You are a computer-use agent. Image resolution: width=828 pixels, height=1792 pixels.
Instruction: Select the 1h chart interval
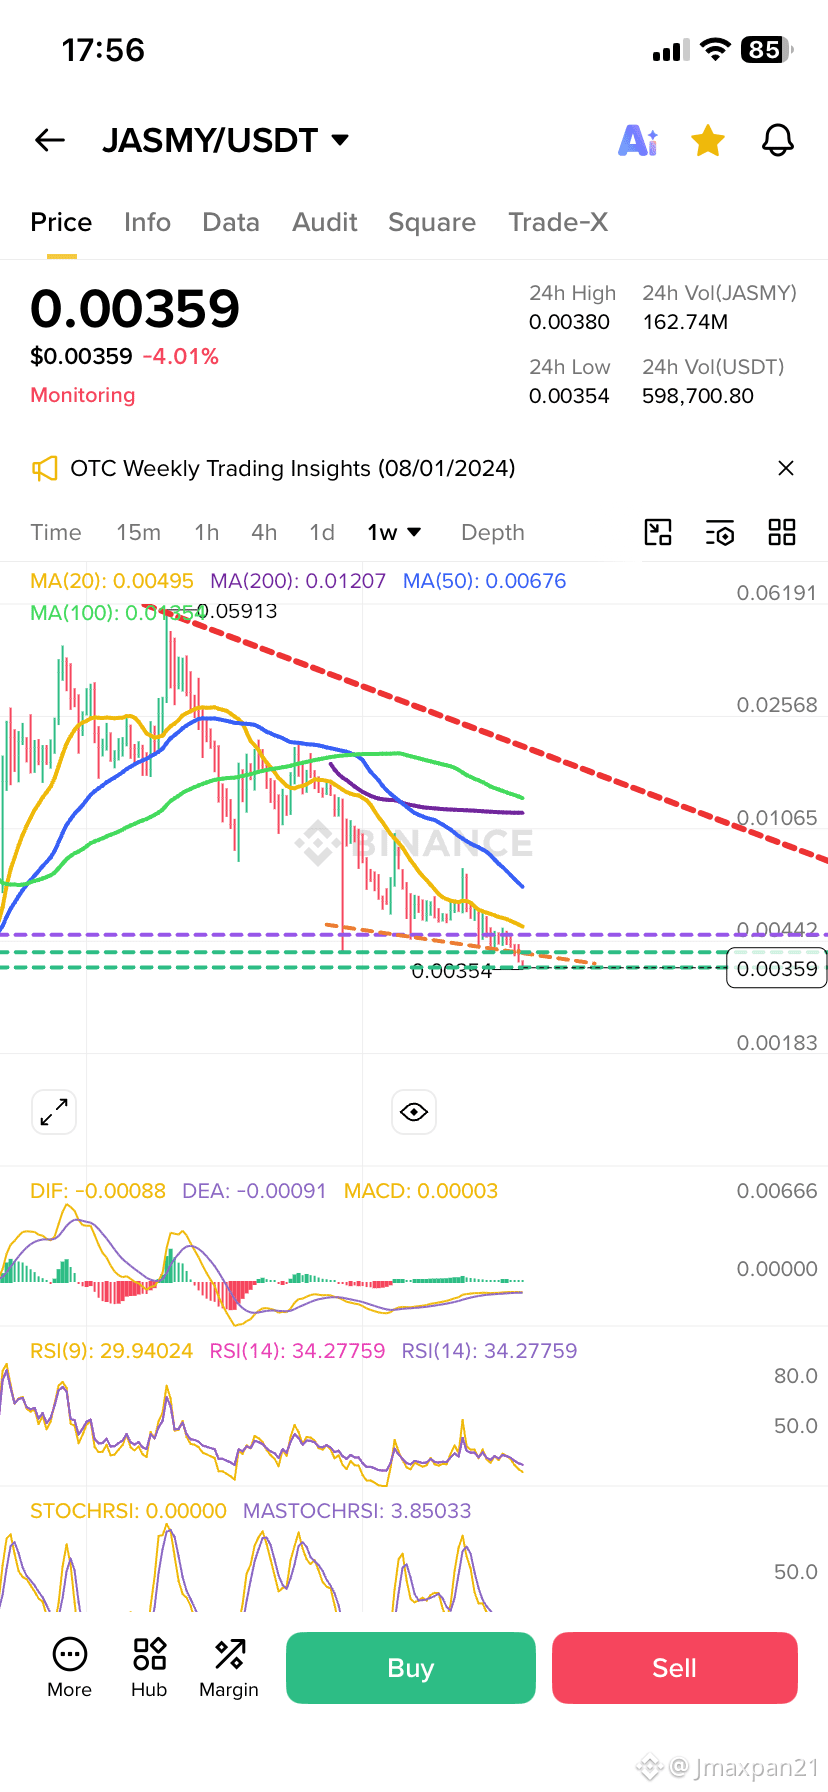207,532
